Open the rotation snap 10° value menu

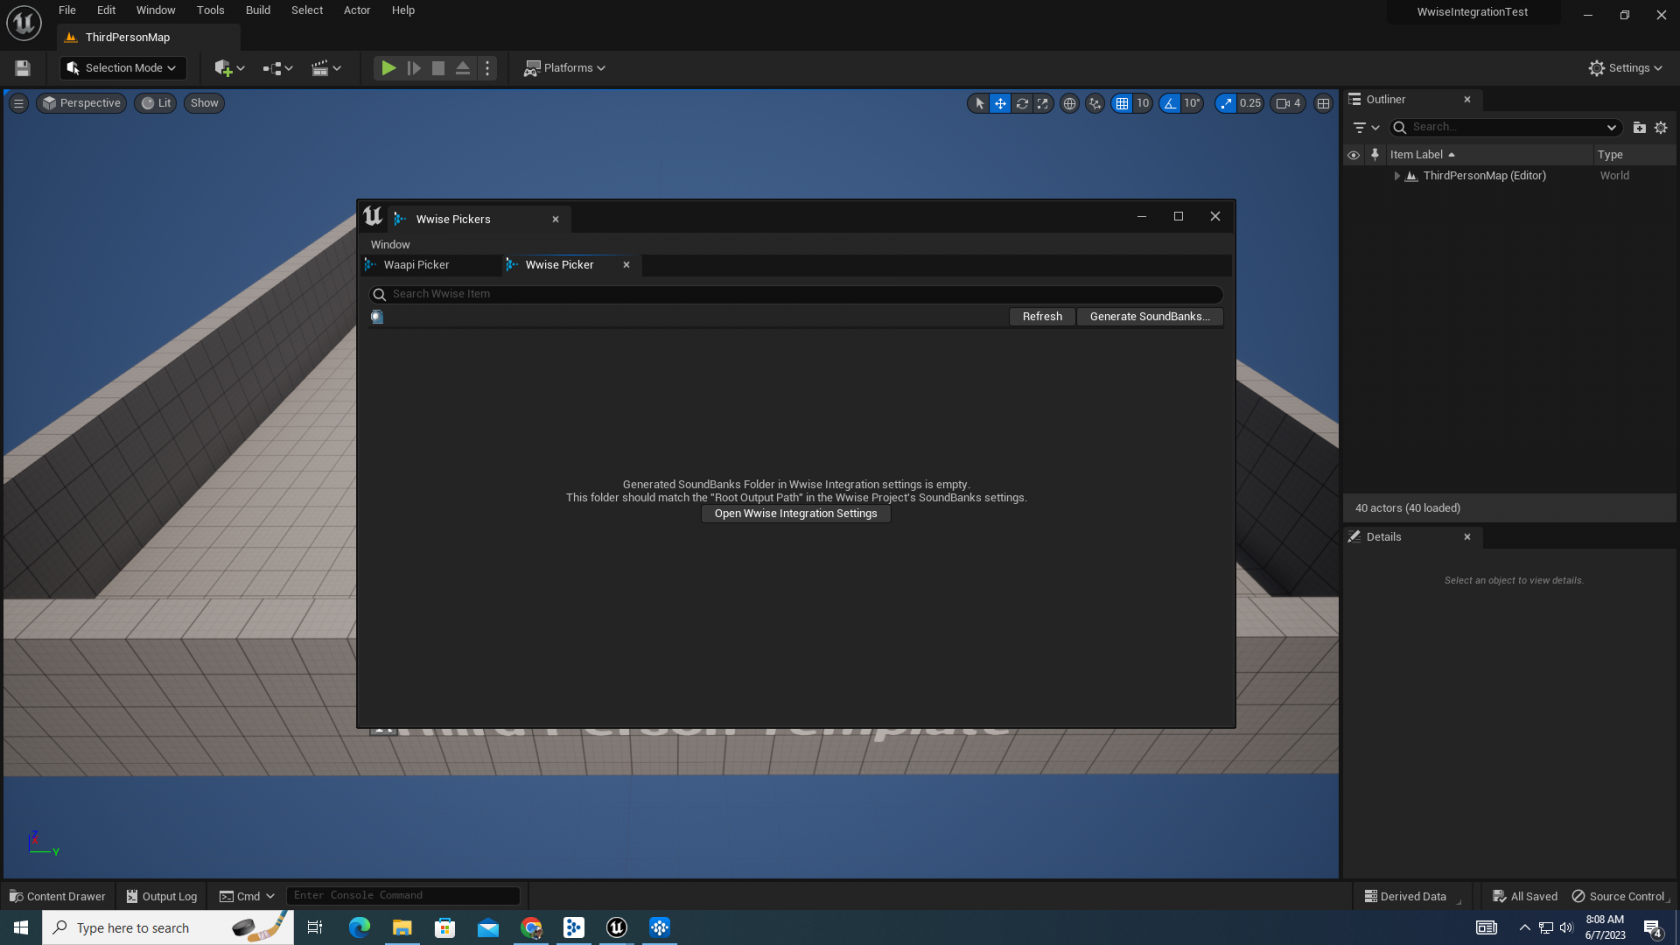[1192, 103]
